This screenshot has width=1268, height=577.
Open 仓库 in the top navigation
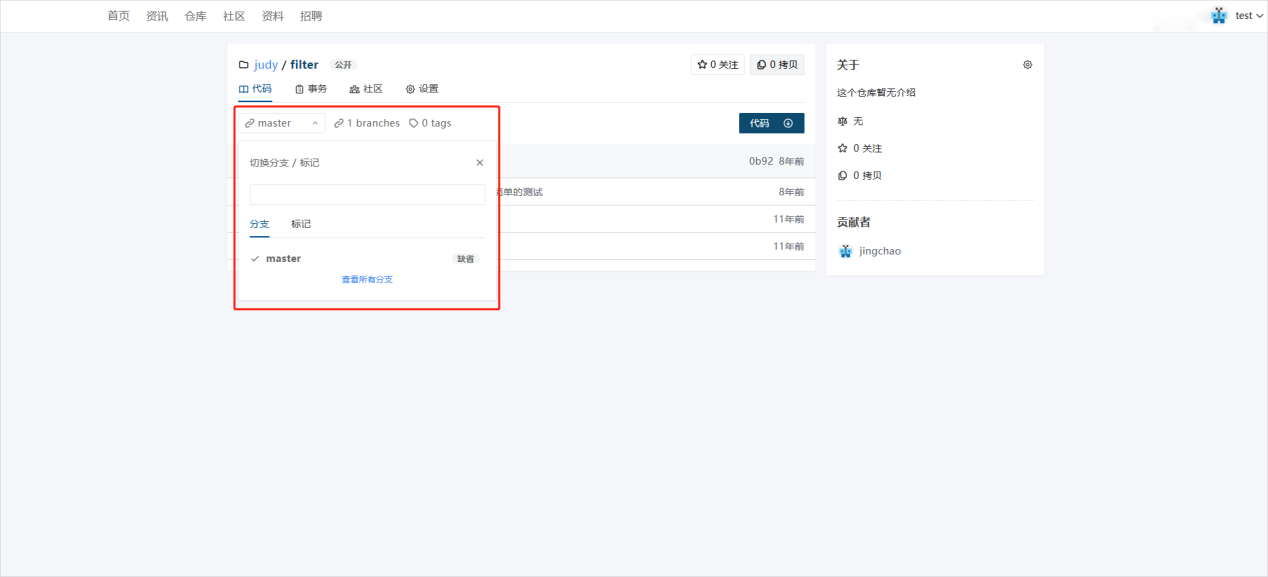(195, 16)
